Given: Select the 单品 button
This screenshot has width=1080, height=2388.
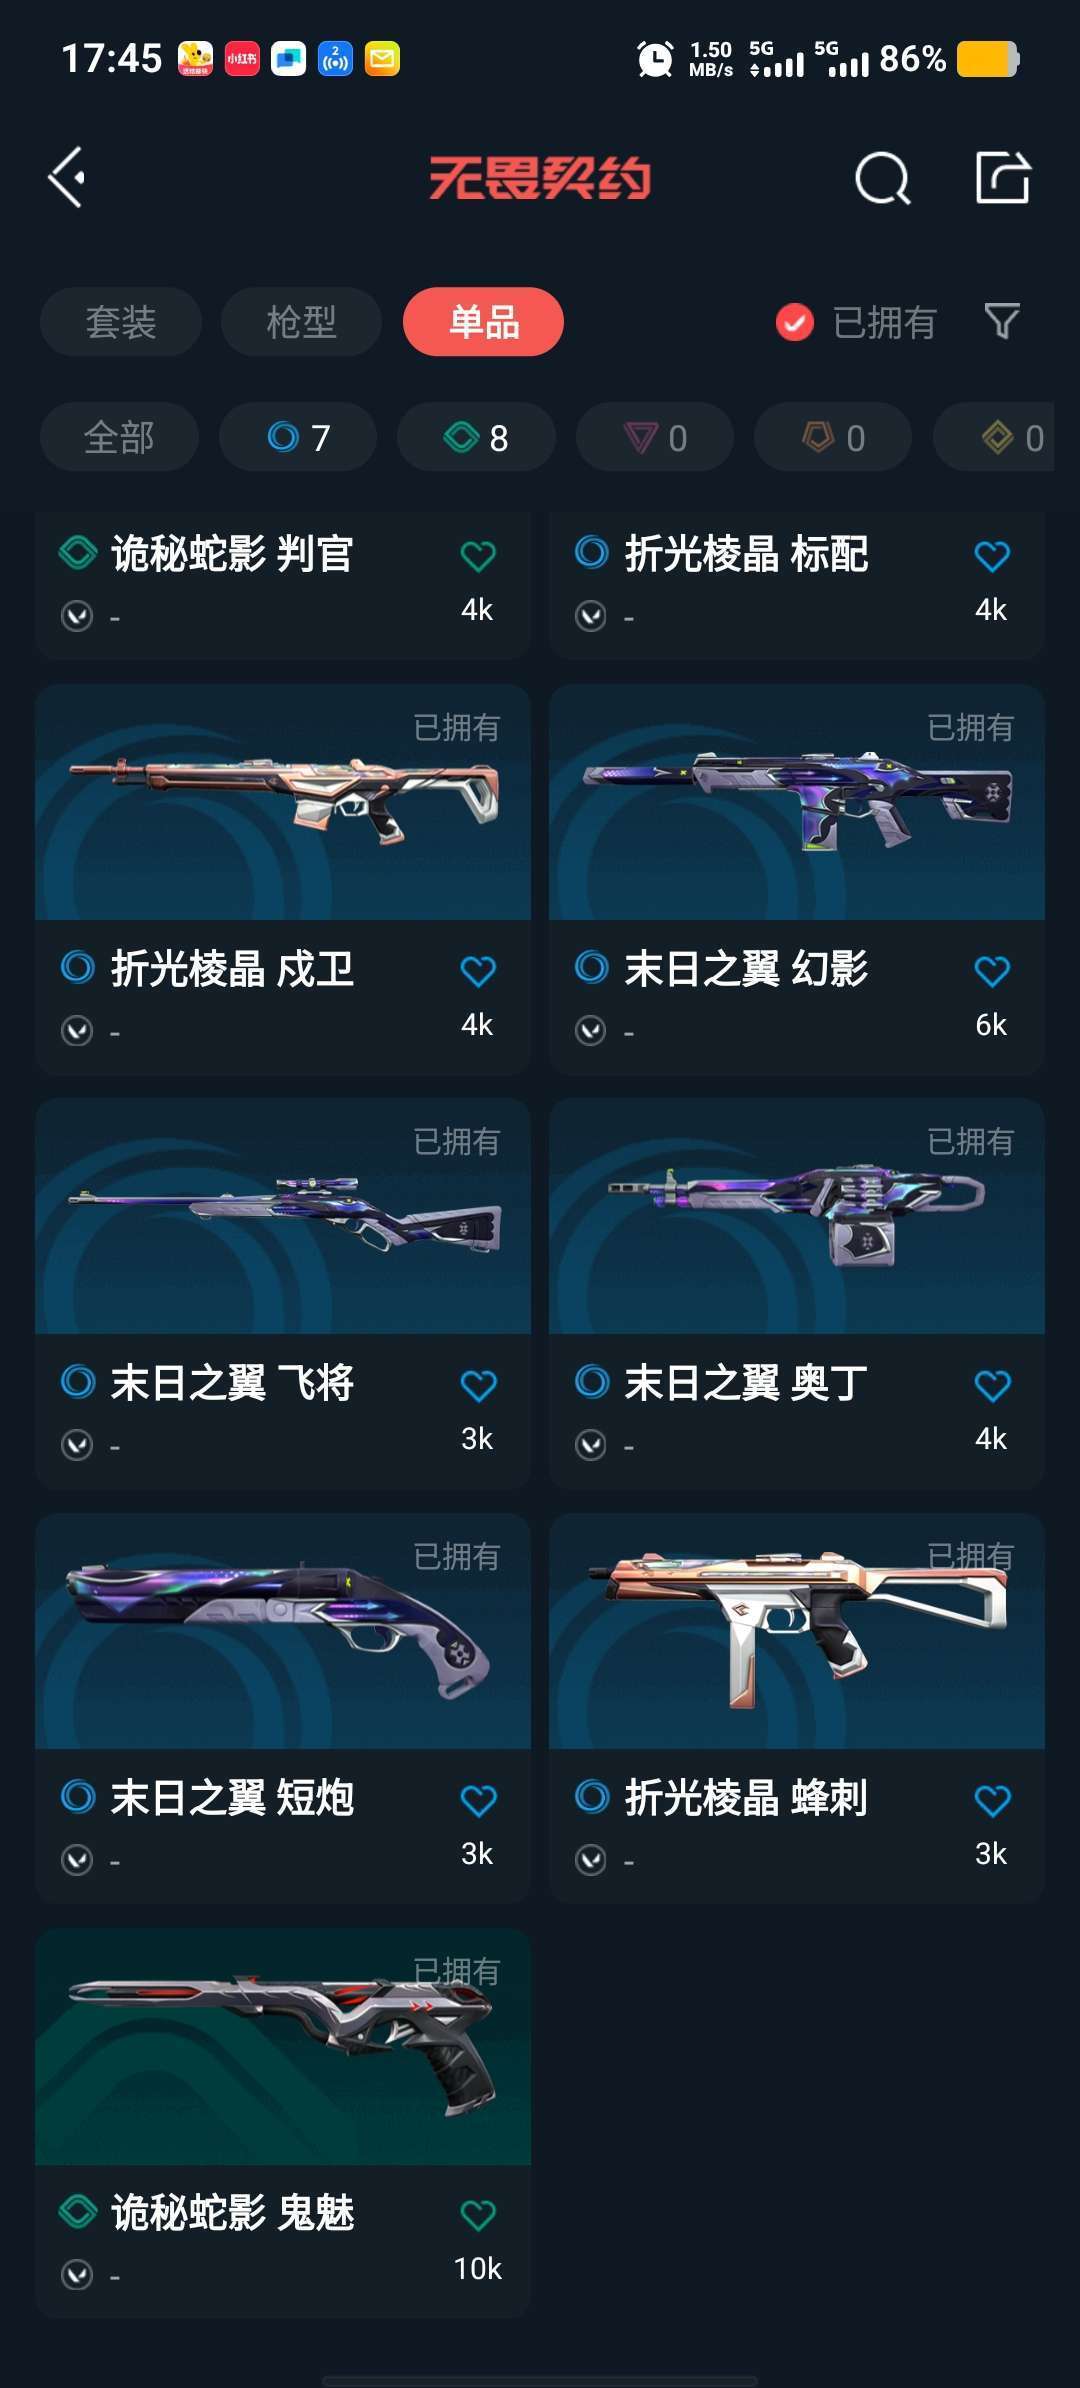Looking at the screenshot, I should pyautogui.click(x=483, y=322).
